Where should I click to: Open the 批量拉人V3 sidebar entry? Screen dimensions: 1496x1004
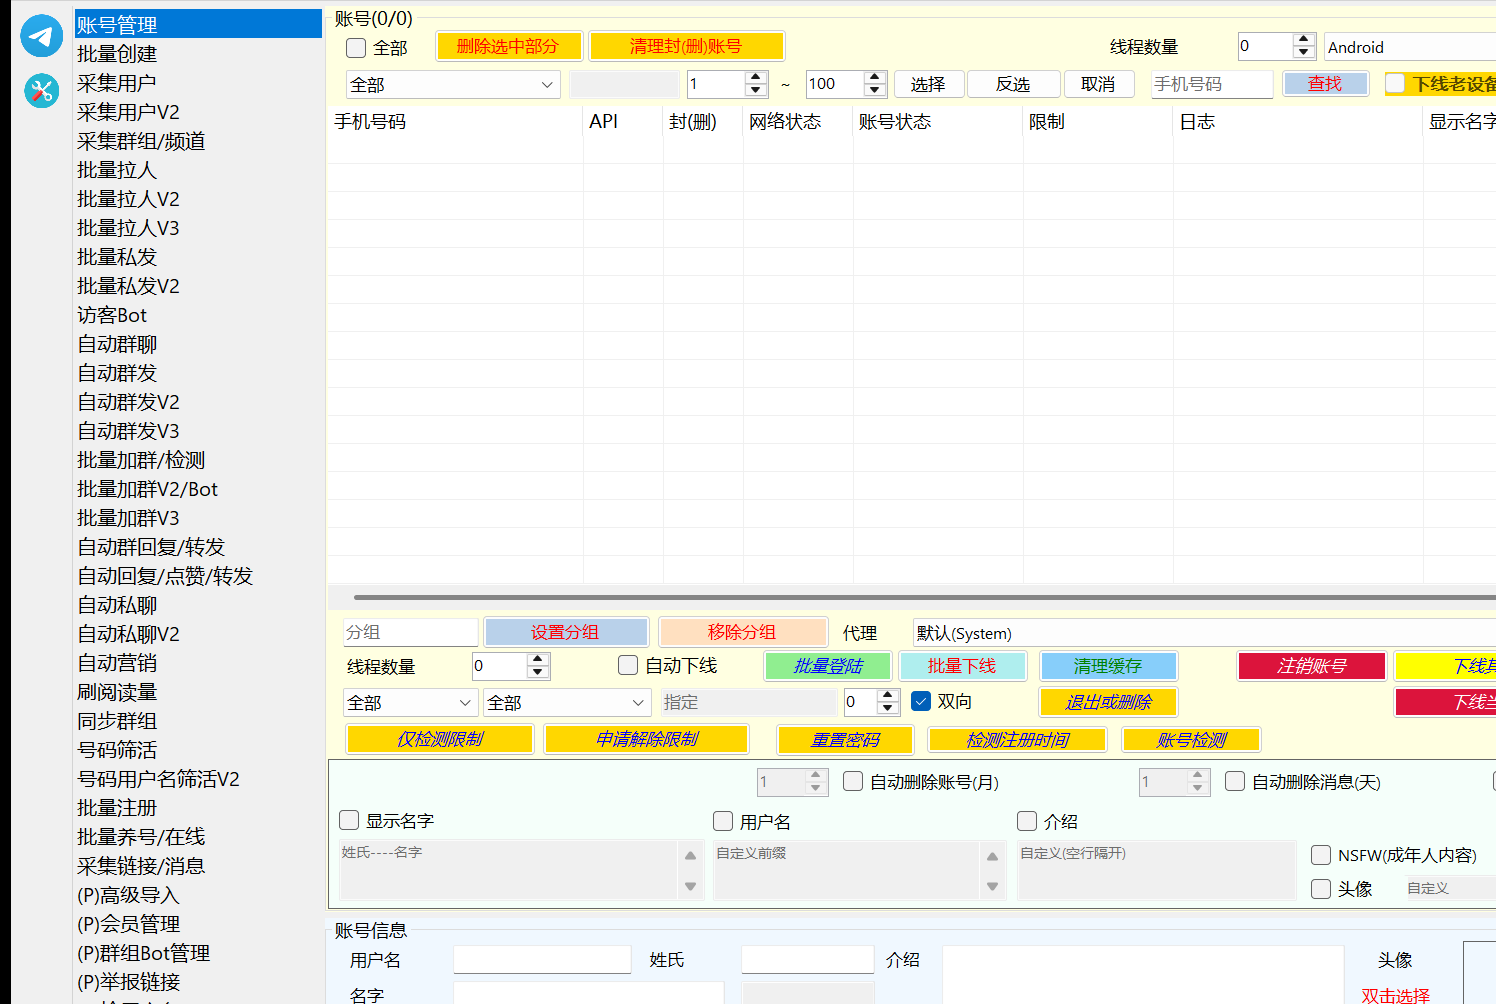click(x=128, y=228)
